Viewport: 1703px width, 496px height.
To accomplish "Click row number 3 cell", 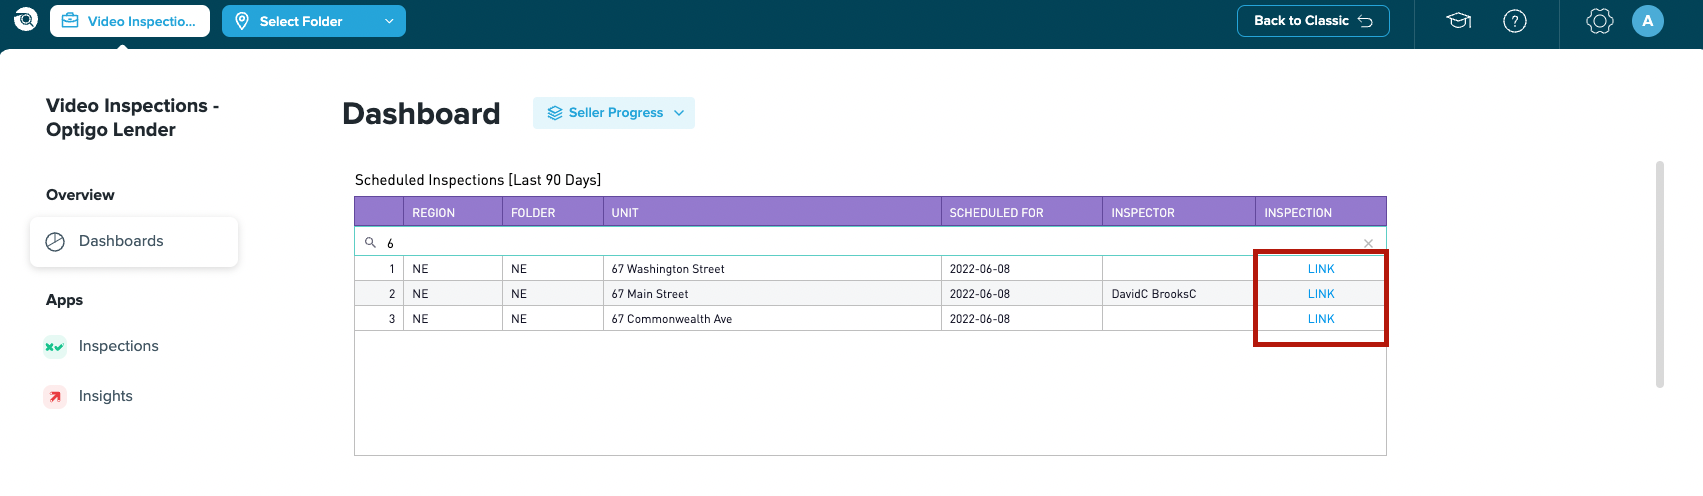I will [379, 319].
